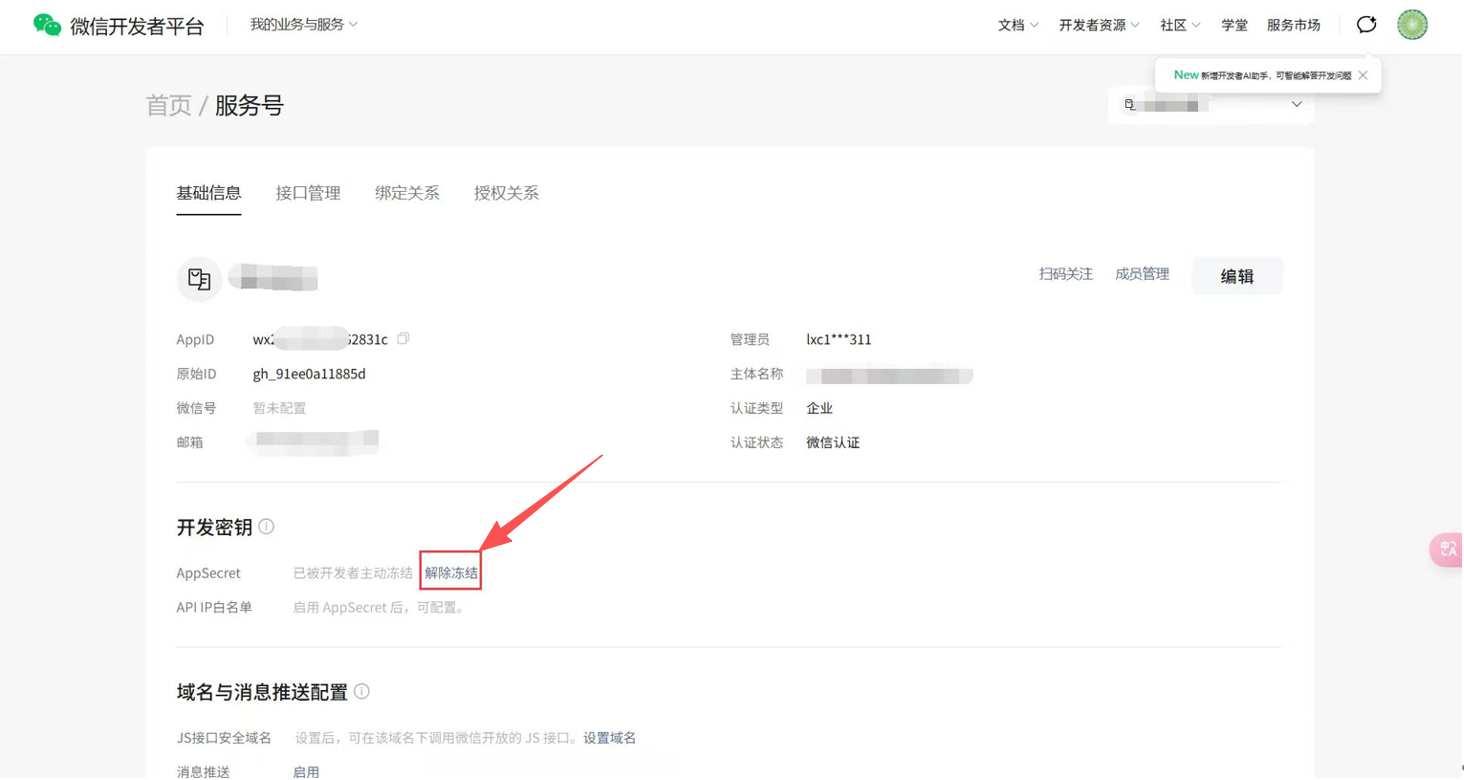Open the account selector dropdown
The image size is (1464, 780).
tap(1211, 104)
